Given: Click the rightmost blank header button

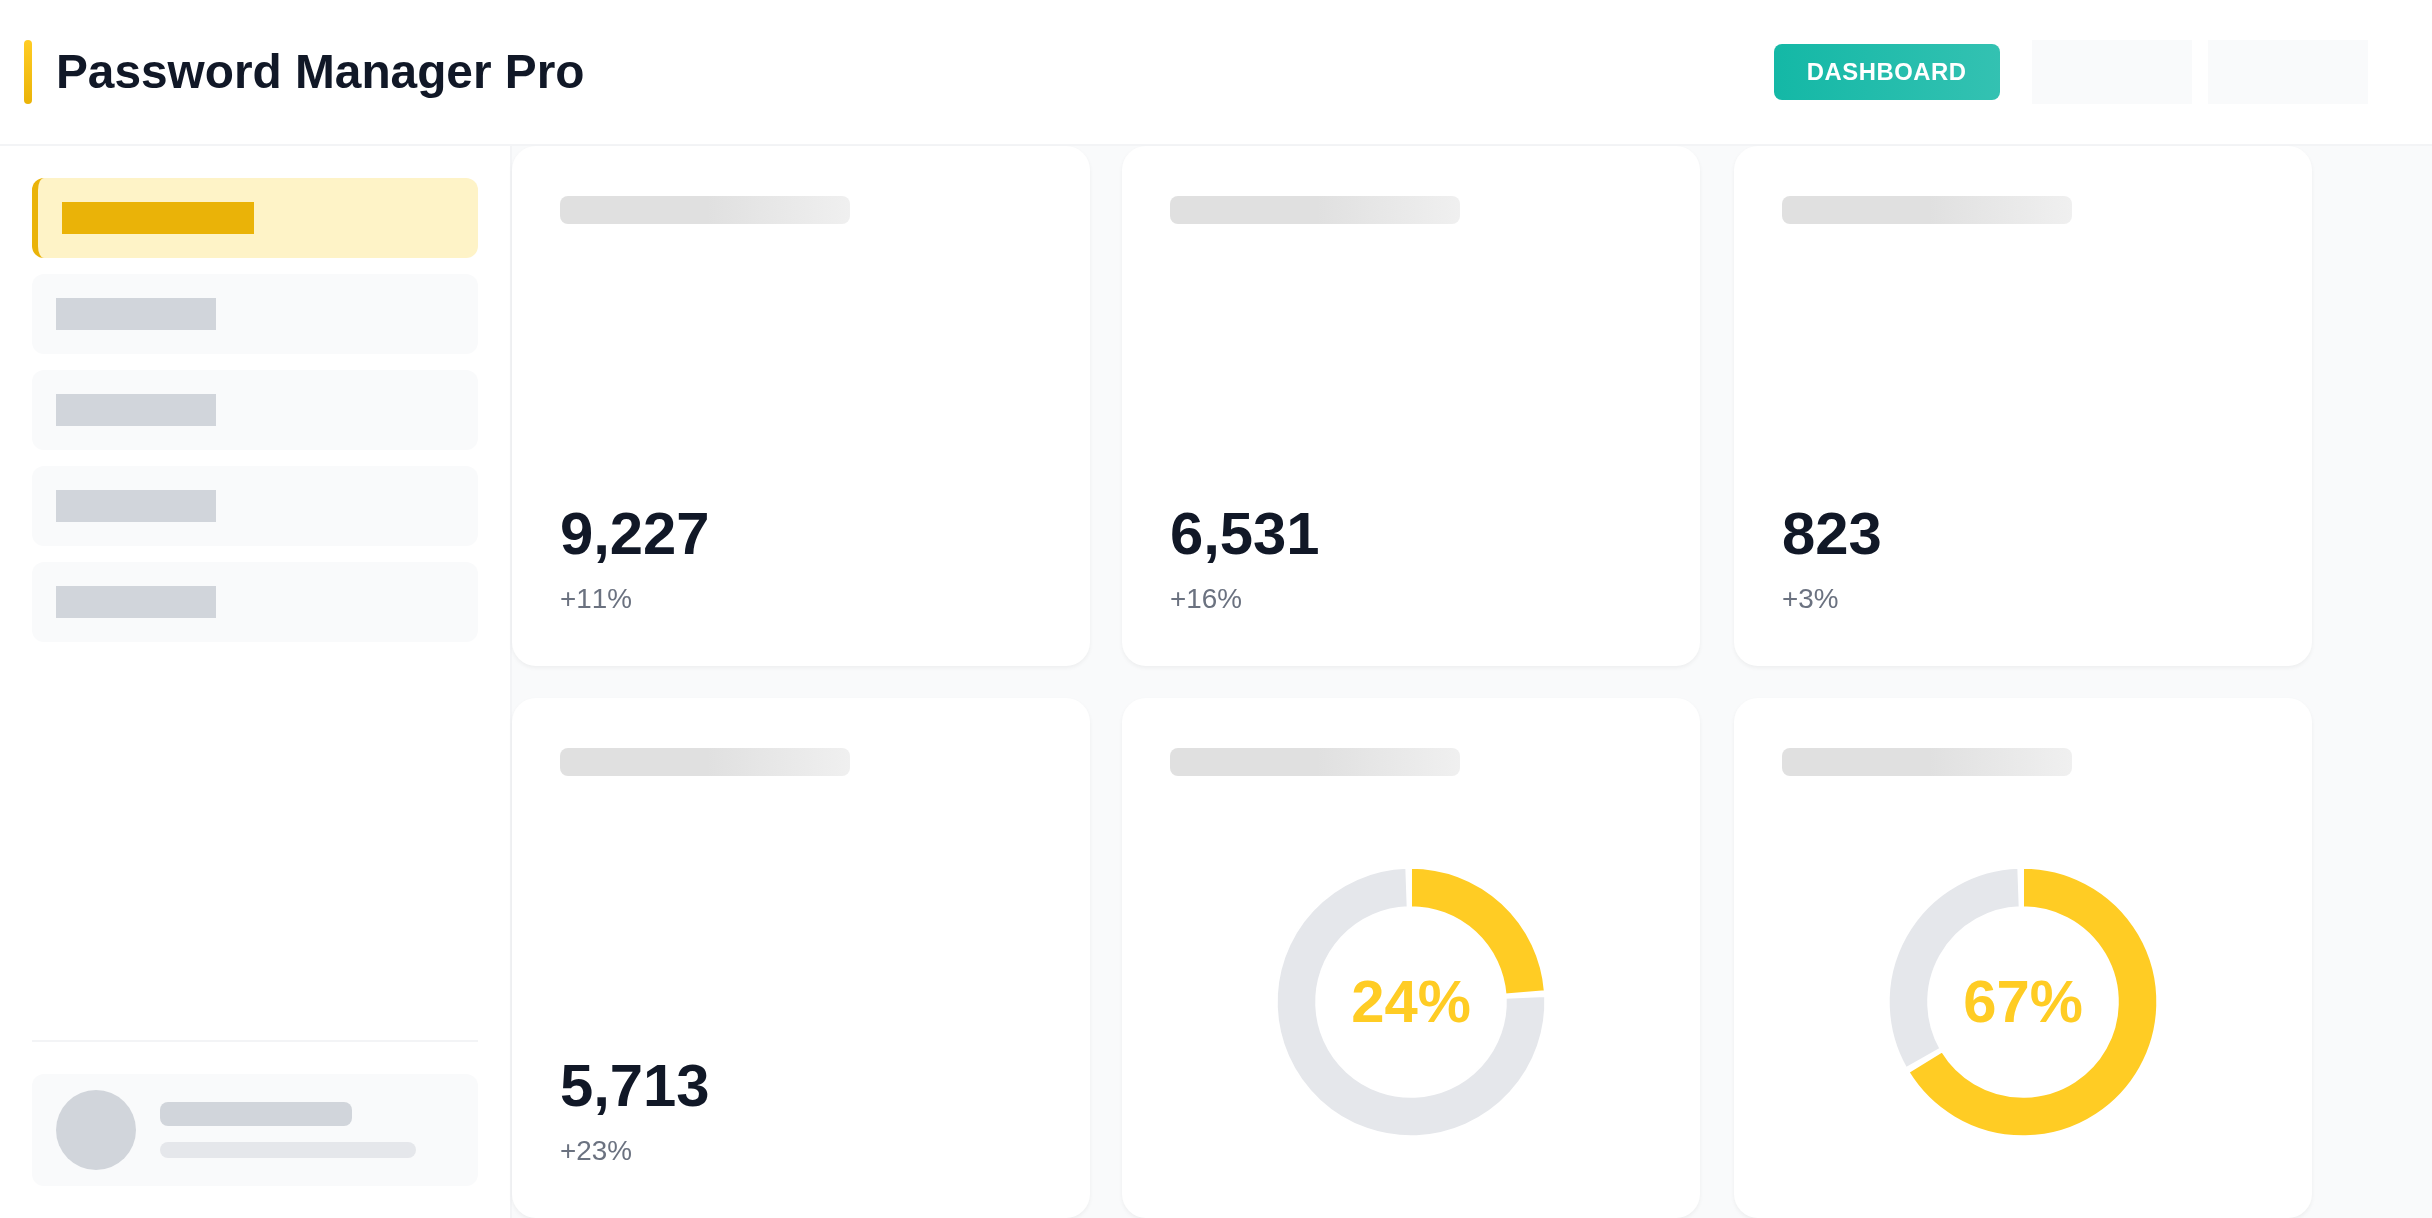Looking at the screenshot, I should point(2287,72).
